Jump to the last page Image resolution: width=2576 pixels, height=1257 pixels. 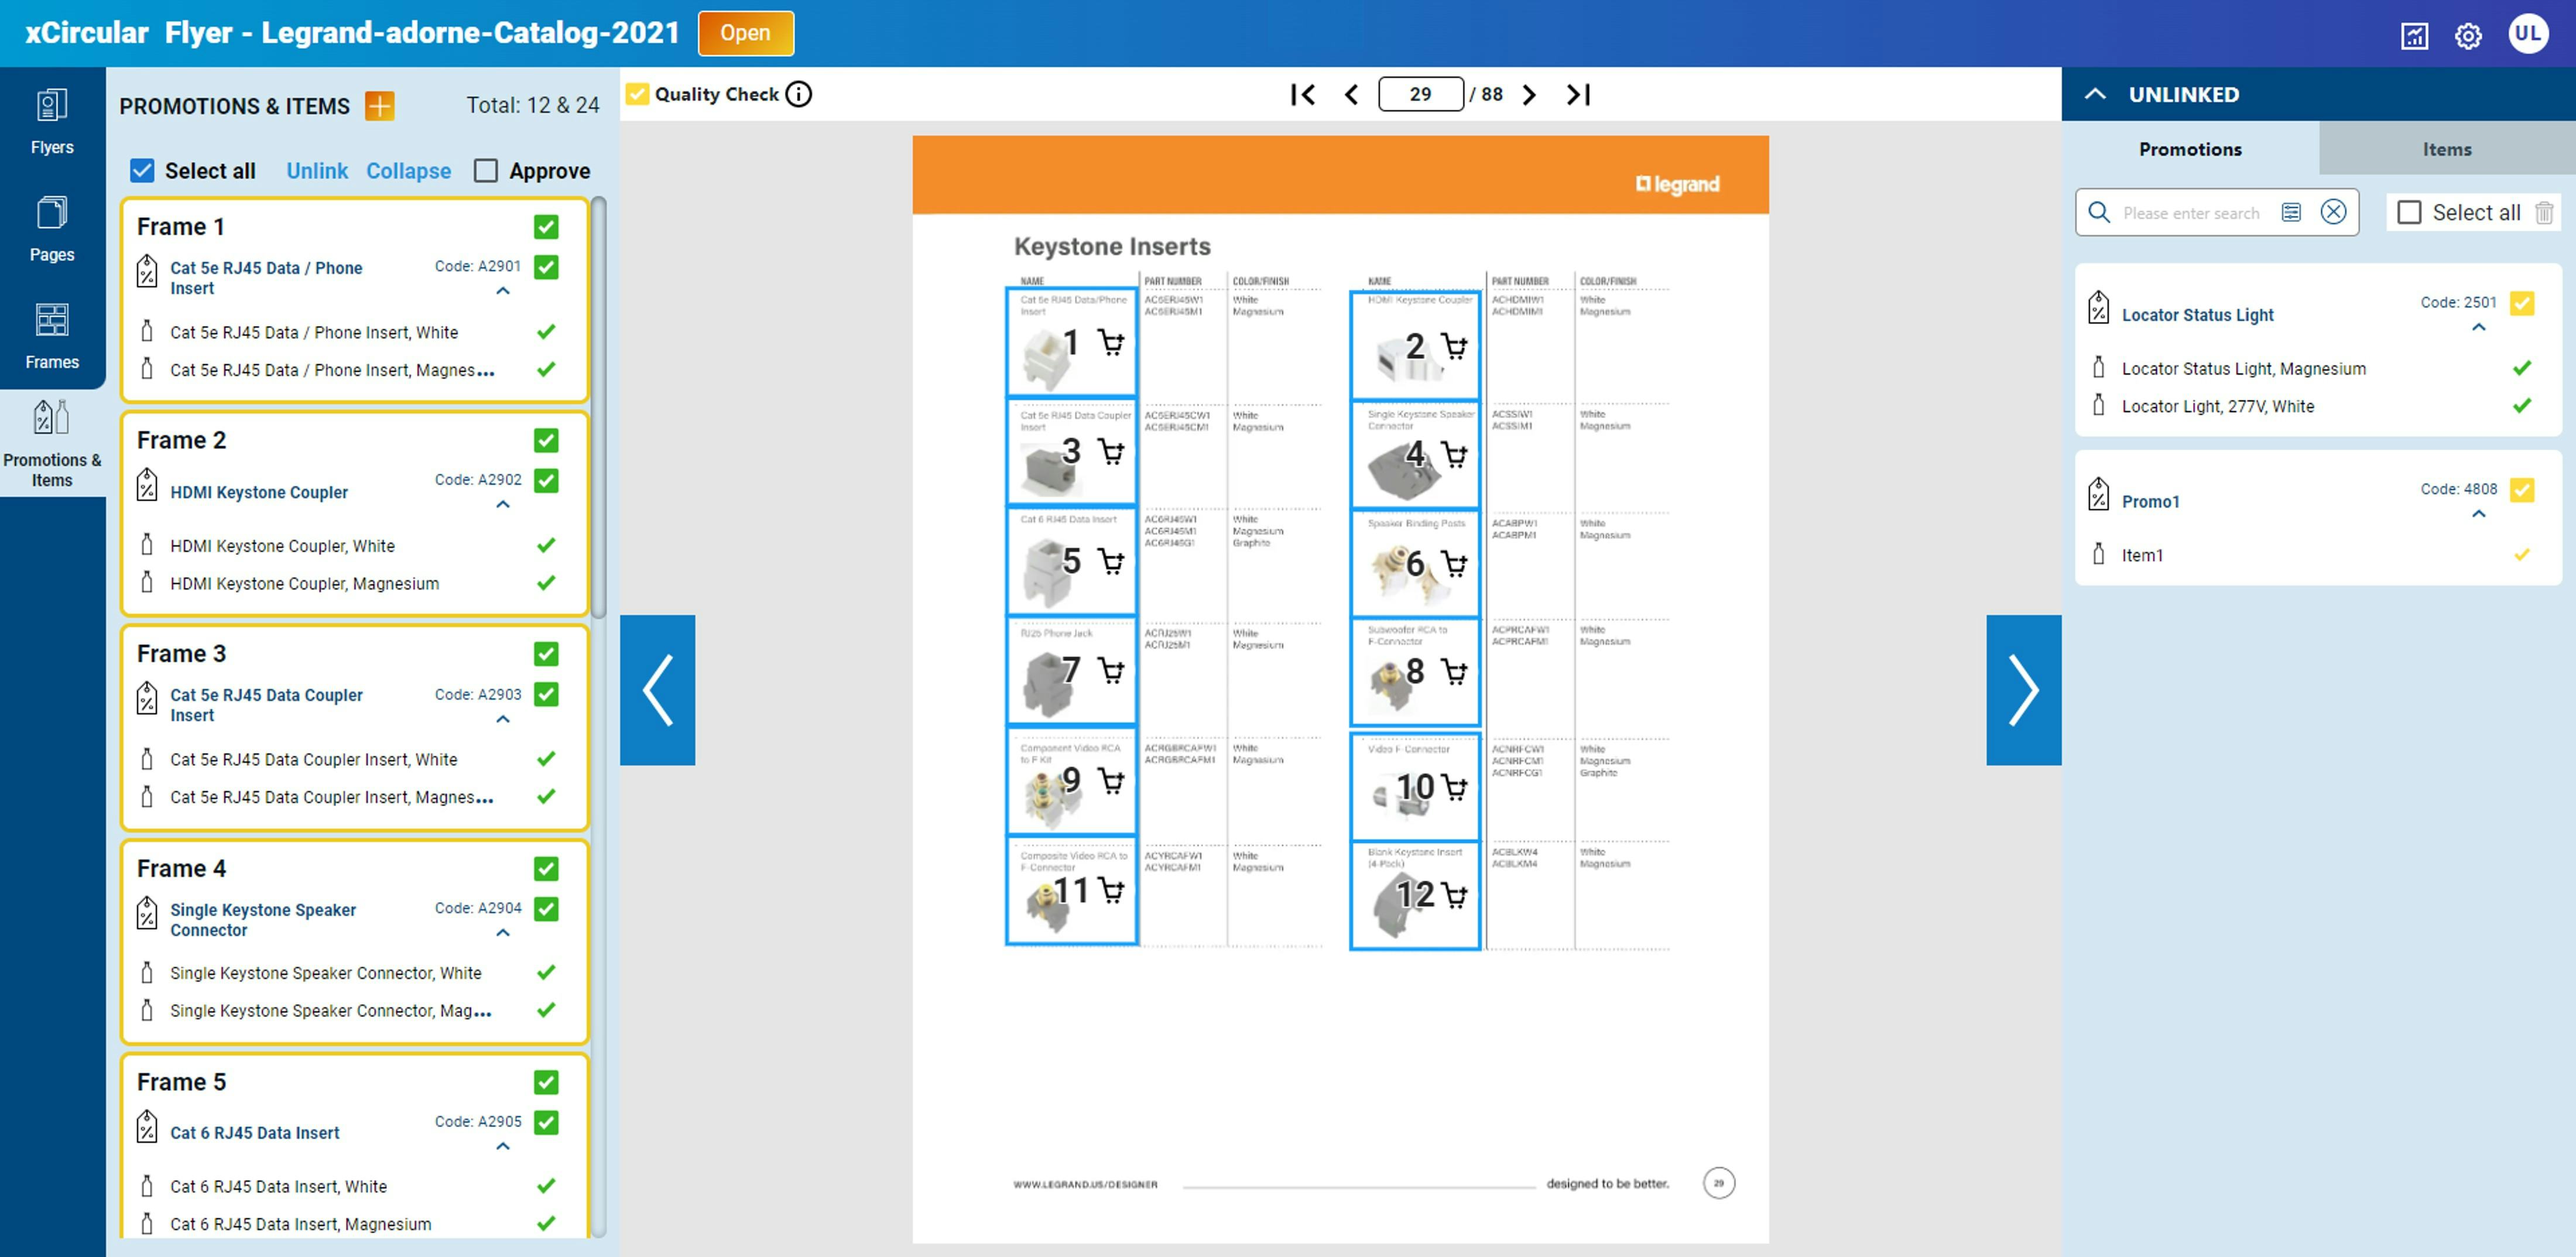tap(1578, 94)
